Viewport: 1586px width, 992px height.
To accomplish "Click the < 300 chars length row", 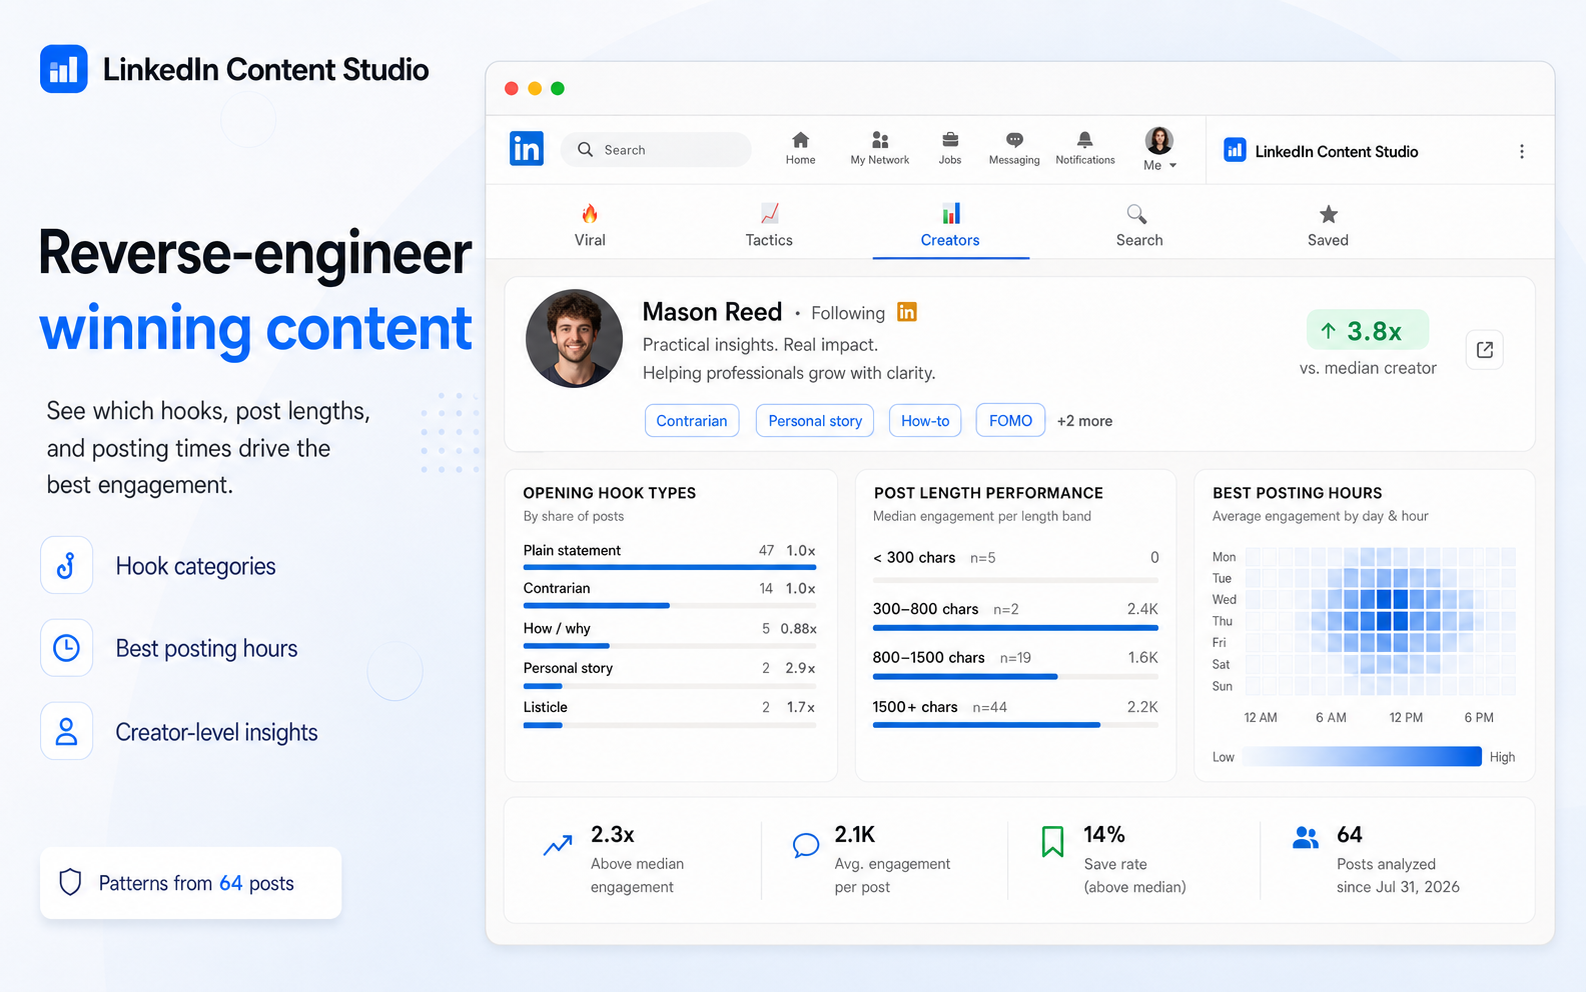I will click(1015, 564).
